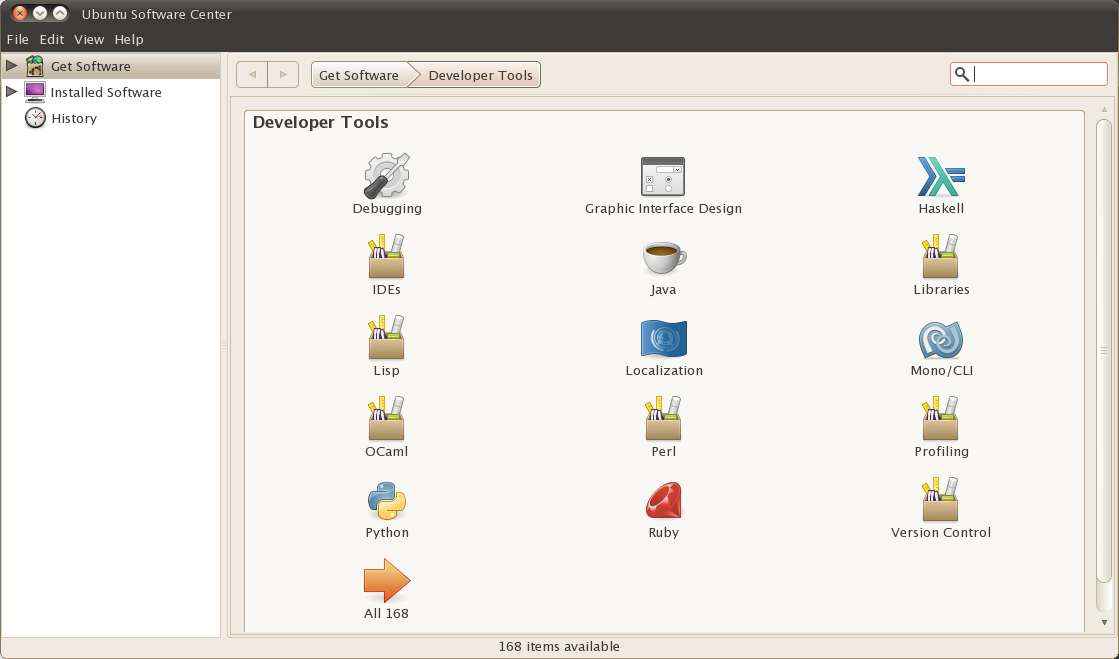The image size is (1119, 659).
Task: Click the History clock icon in sidebar
Action: 35,118
